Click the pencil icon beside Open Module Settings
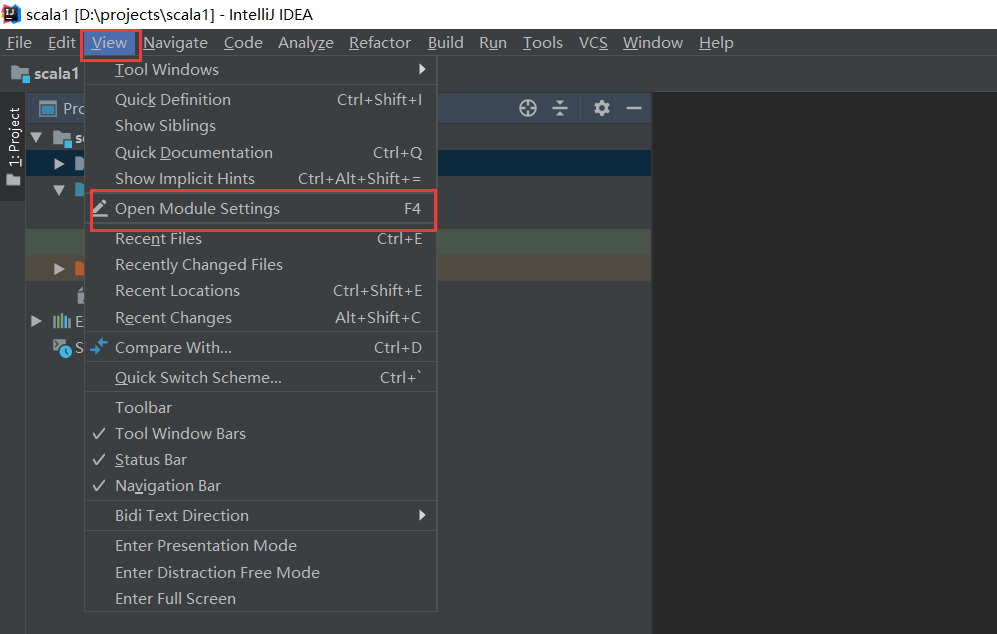997x634 pixels. [100, 207]
